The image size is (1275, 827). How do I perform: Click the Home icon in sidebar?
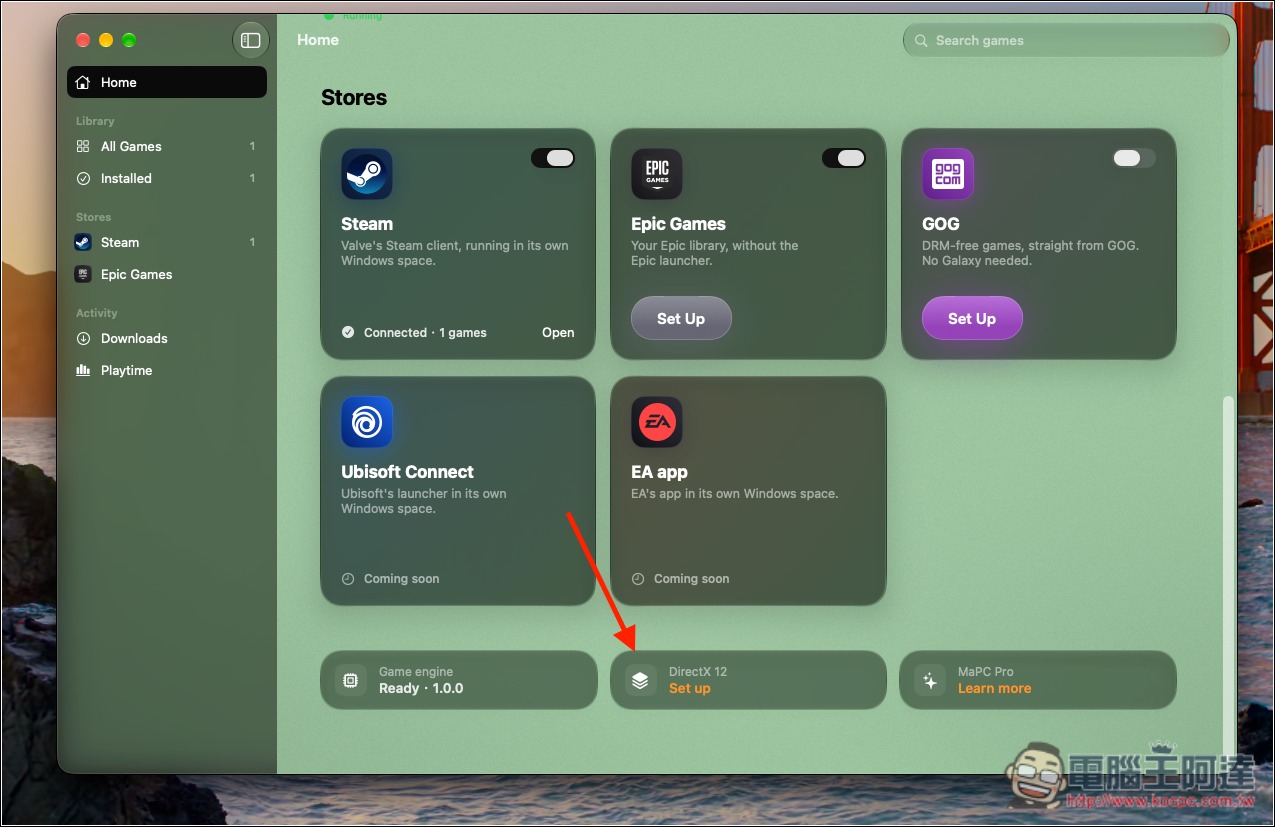tap(83, 83)
